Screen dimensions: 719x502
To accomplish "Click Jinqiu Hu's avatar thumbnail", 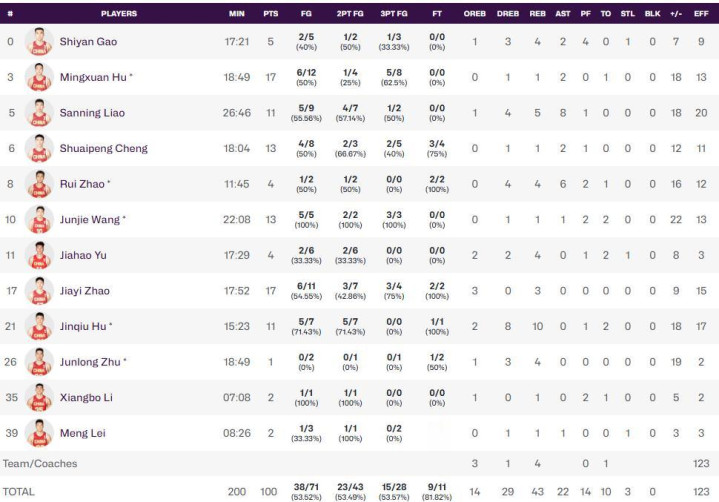I will coord(39,326).
